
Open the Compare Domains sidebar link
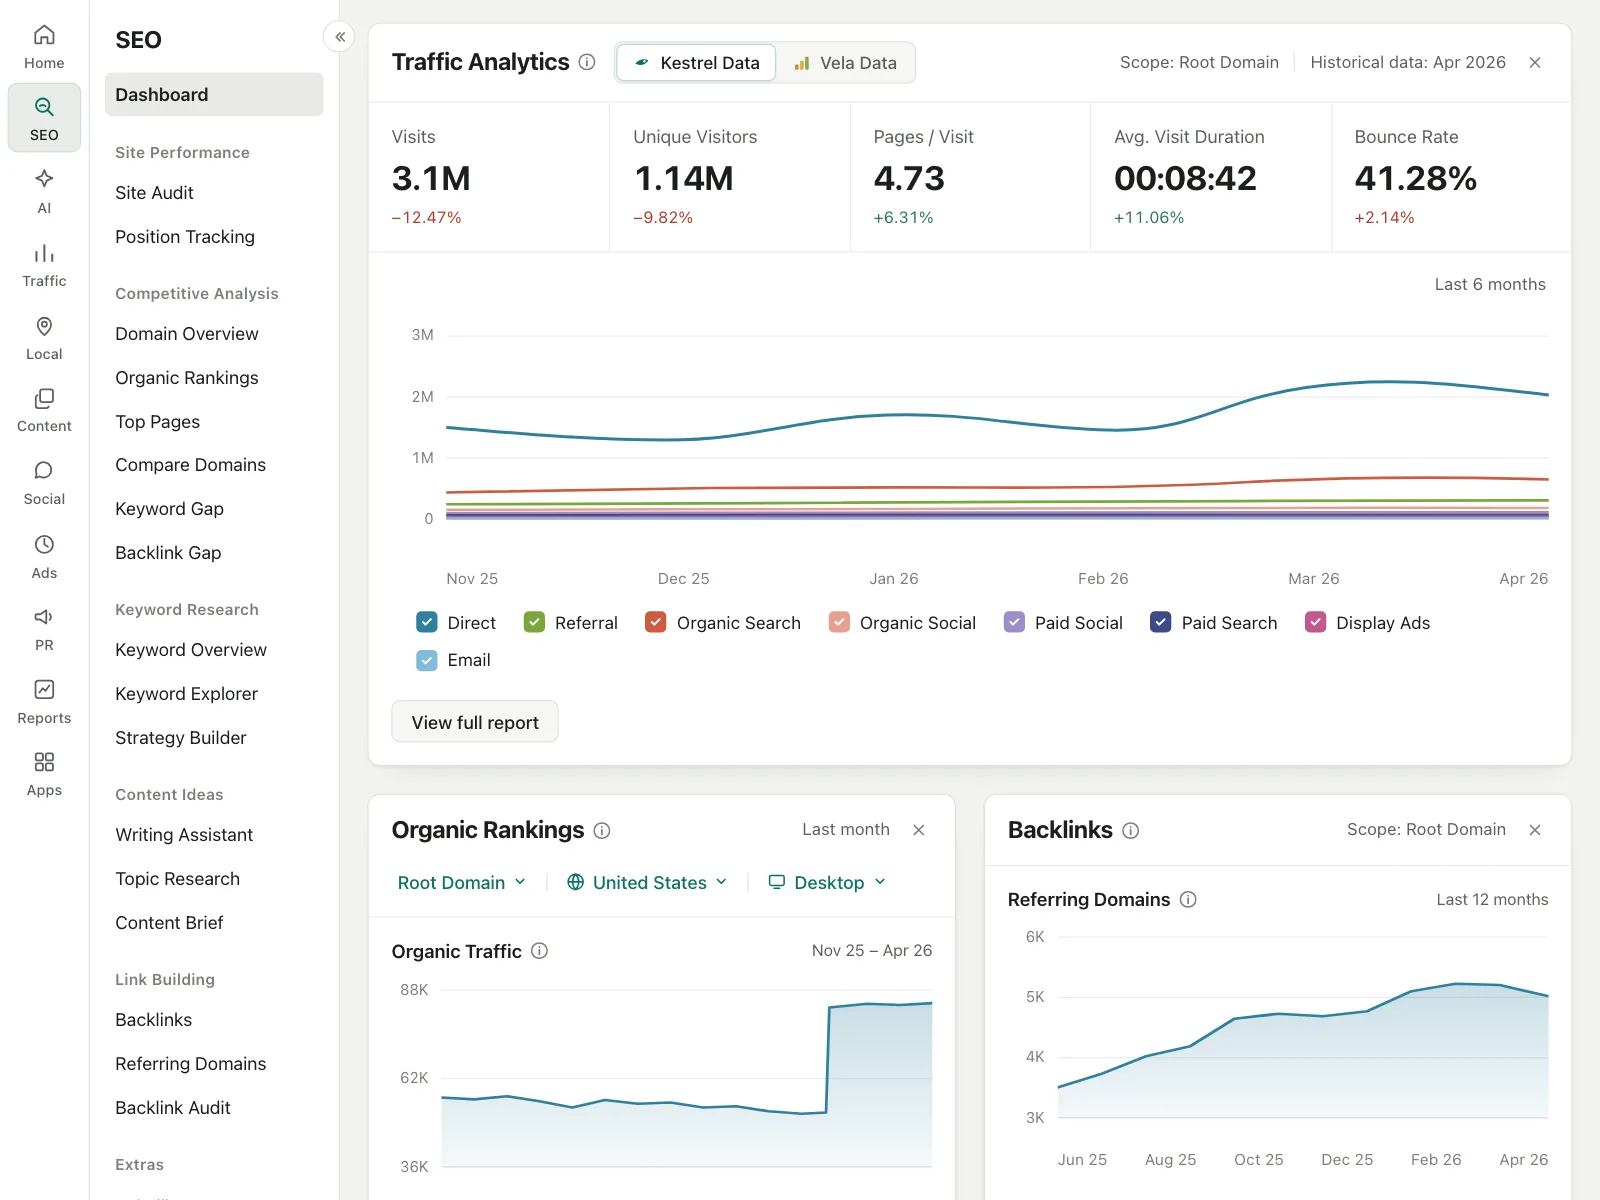(x=191, y=464)
